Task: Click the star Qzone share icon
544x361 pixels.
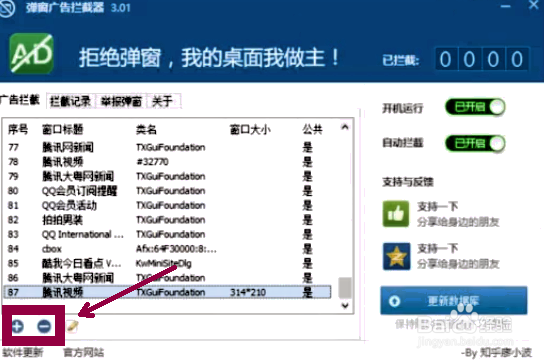Action: (396, 256)
